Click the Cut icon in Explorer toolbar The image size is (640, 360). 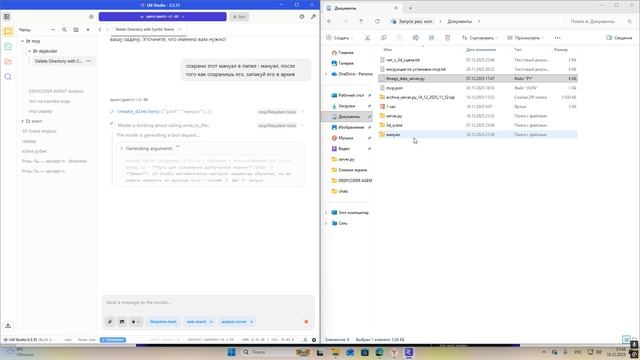pyautogui.click(x=367, y=38)
